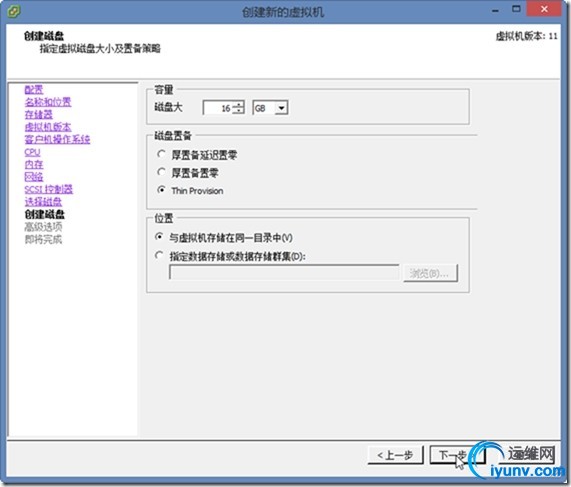This screenshot has height=487, width=571.
Task: Choose 指定数据存储或数据存储群集(D) option
Action: click(x=159, y=255)
